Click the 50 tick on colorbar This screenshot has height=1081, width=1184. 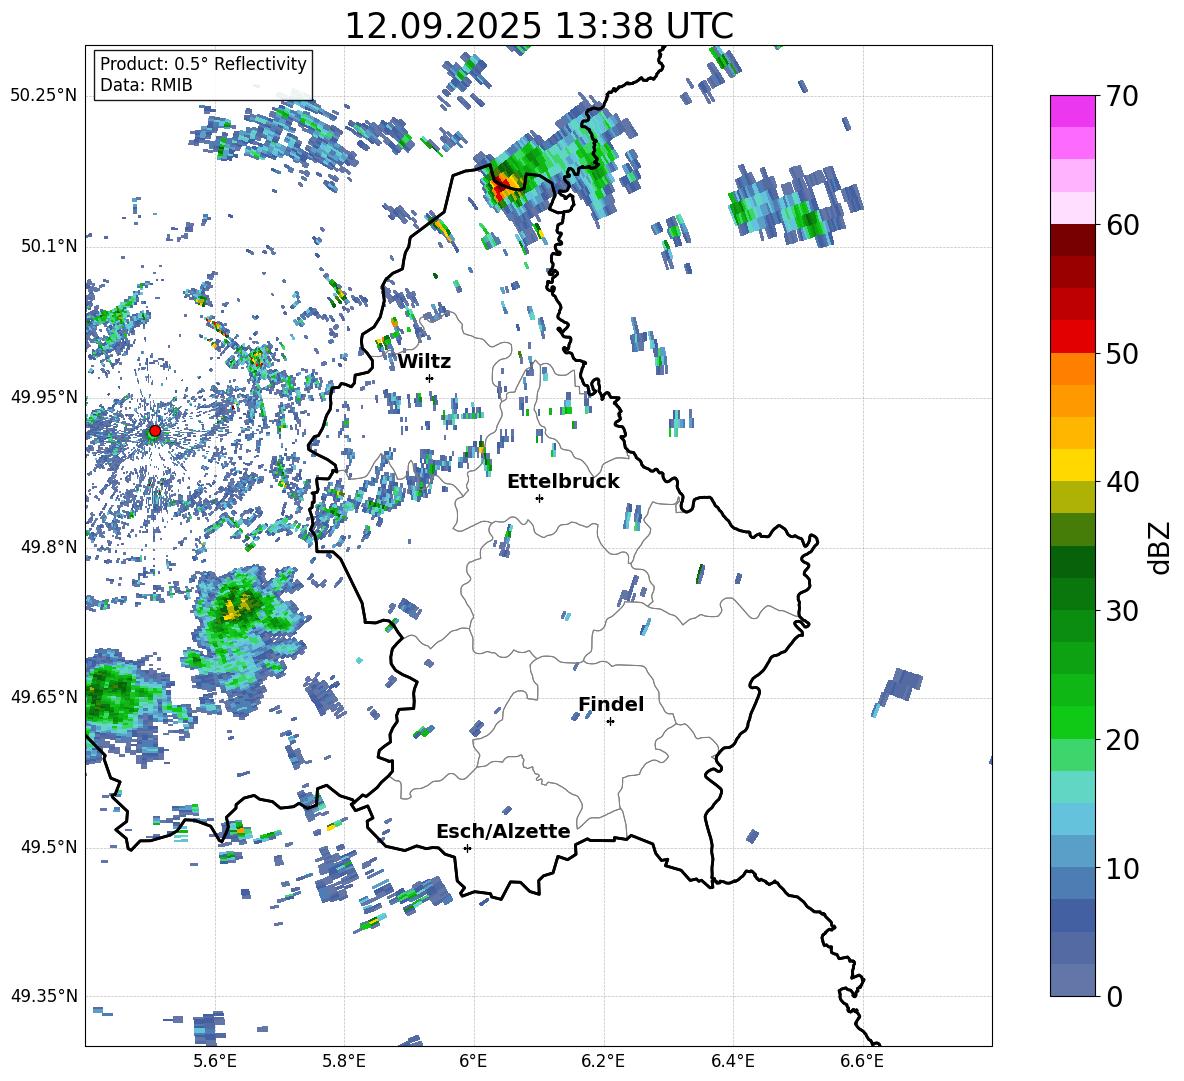[1121, 354]
